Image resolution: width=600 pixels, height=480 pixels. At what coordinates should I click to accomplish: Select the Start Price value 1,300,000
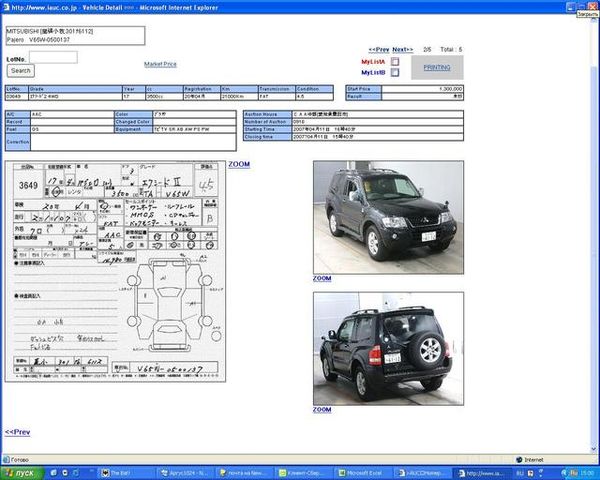pos(422,89)
